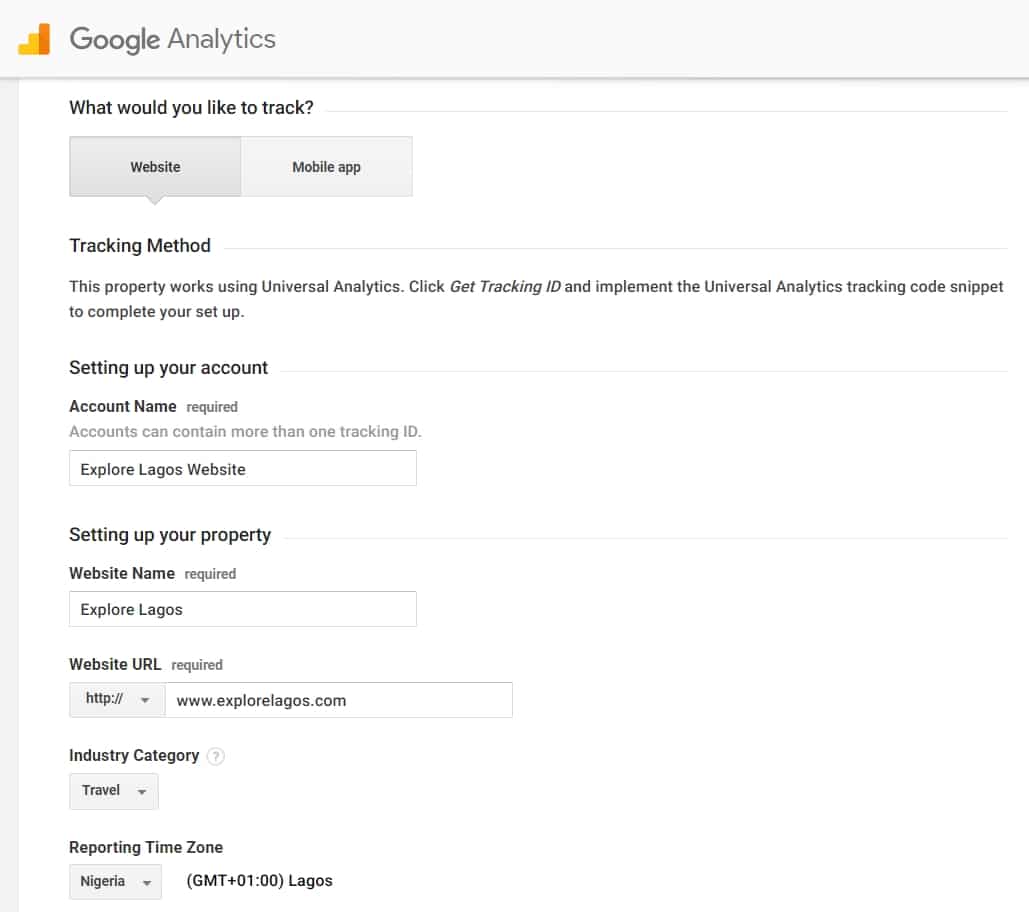Image resolution: width=1029 pixels, height=912 pixels.
Task: Edit the Website URL field www.explorelagos.com
Action: tap(339, 700)
